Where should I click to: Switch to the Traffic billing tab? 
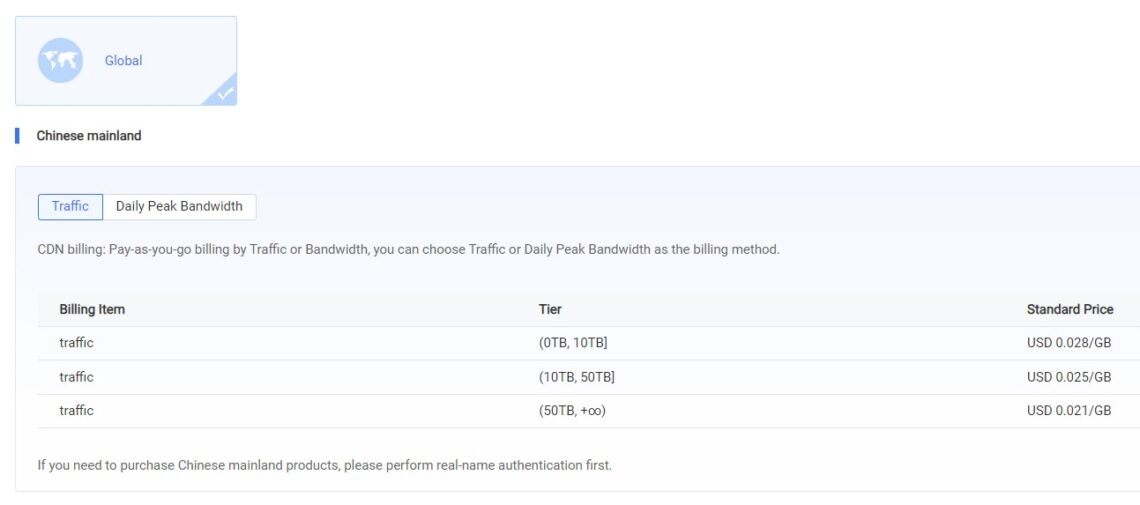(x=70, y=206)
